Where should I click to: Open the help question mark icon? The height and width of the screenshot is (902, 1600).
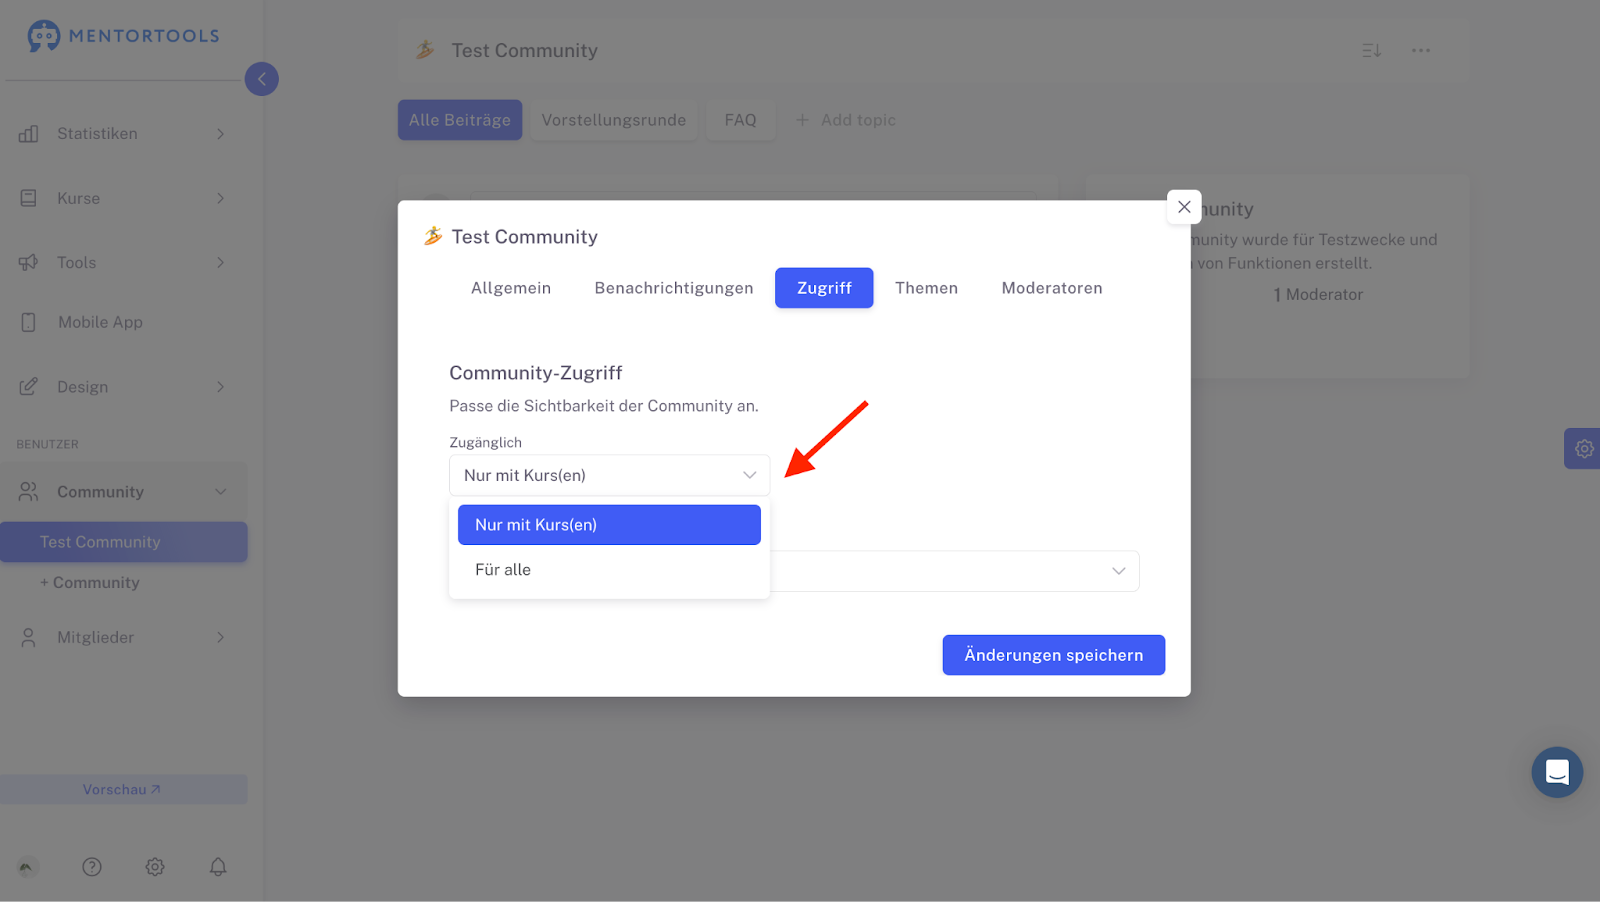coord(92,867)
